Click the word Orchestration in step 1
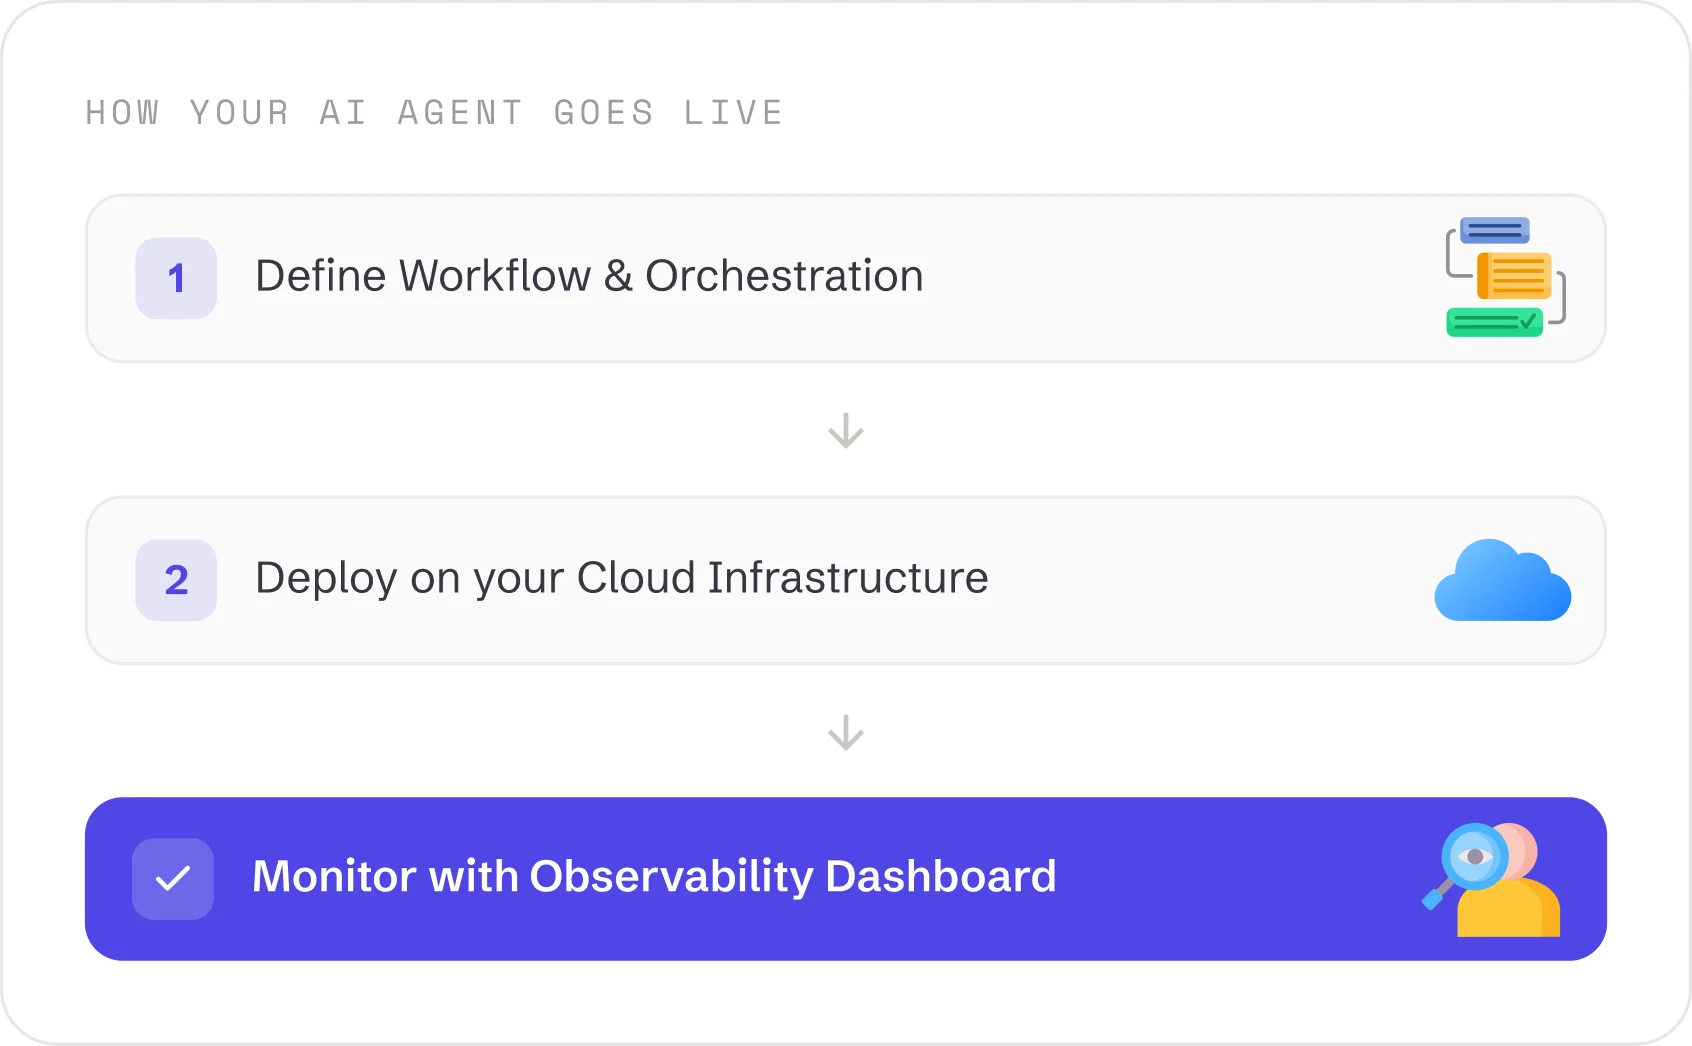 coord(784,276)
